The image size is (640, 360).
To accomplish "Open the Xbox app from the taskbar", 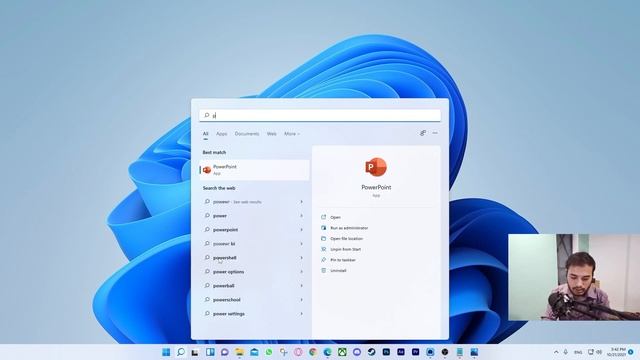I will [342, 352].
